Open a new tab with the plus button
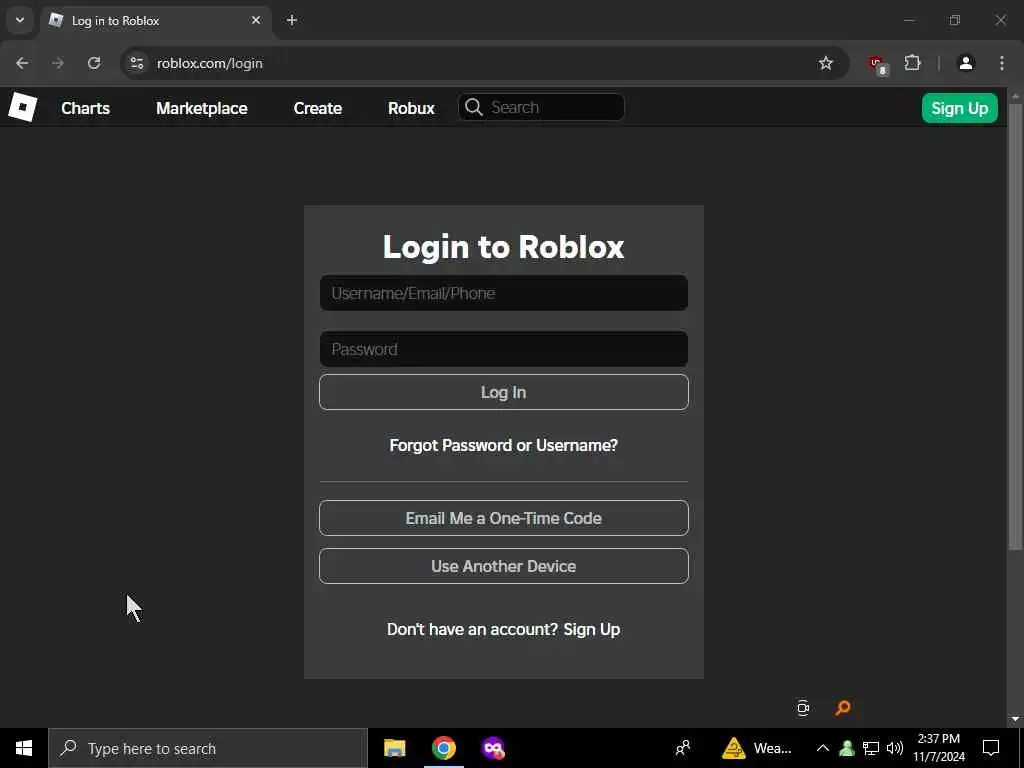The width and height of the screenshot is (1024, 768). (x=292, y=20)
